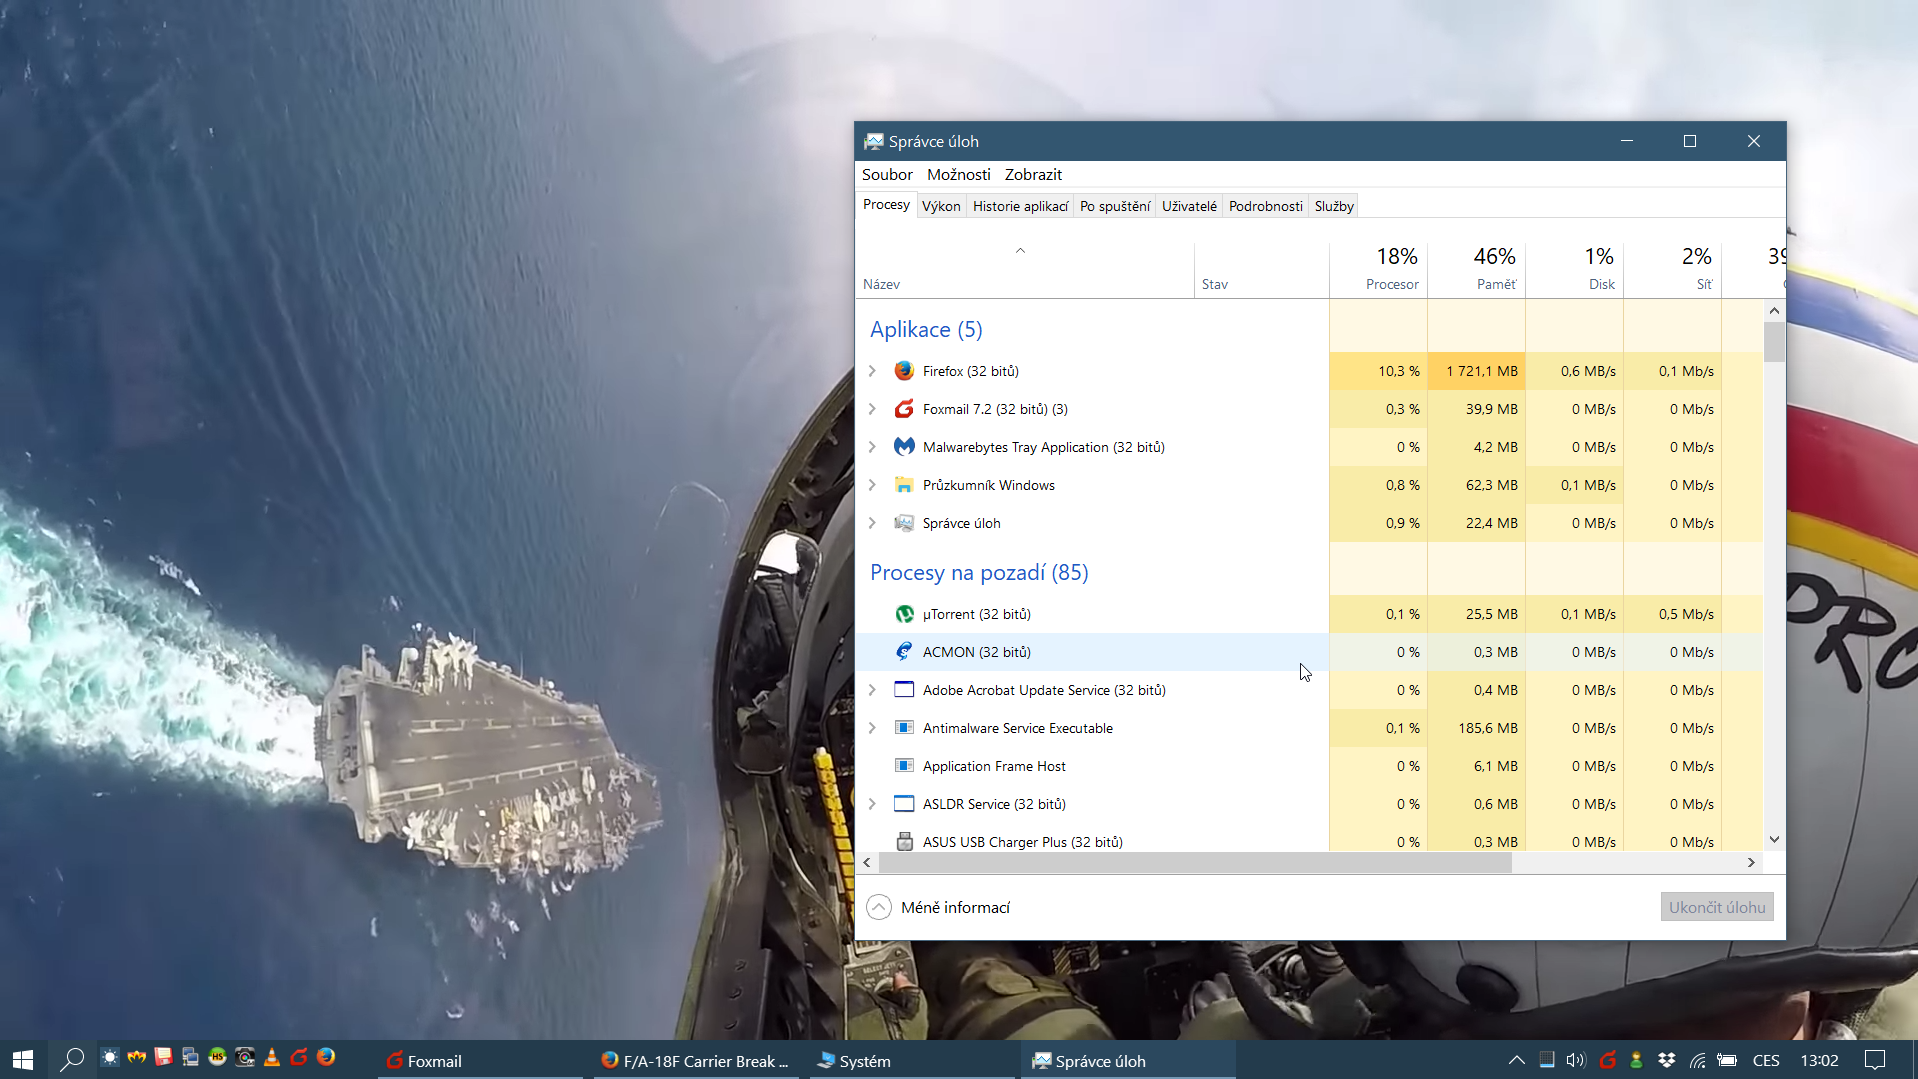
Task: Click the Antimalware Service Executable icon
Action: coord(904,728)
